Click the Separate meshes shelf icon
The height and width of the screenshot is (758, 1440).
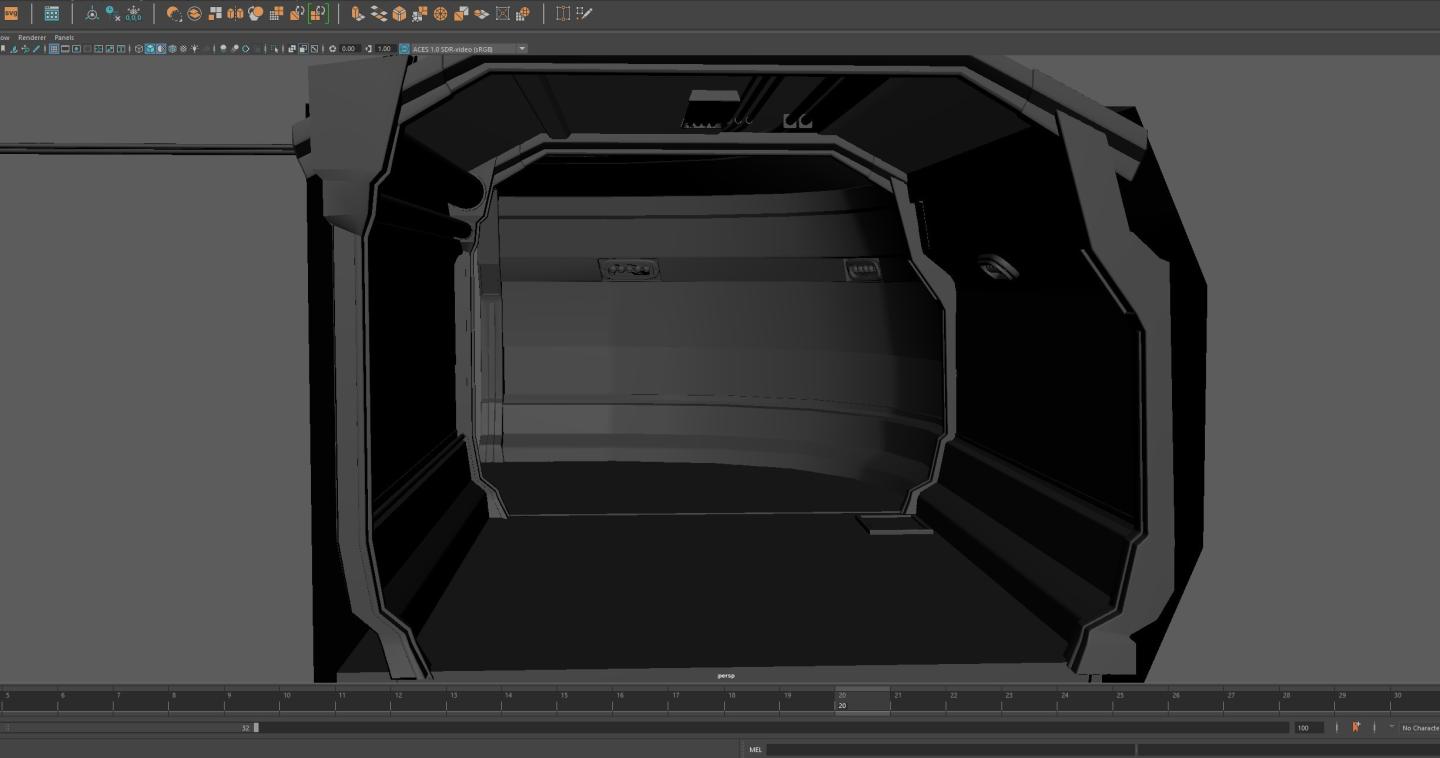(194, 14)
